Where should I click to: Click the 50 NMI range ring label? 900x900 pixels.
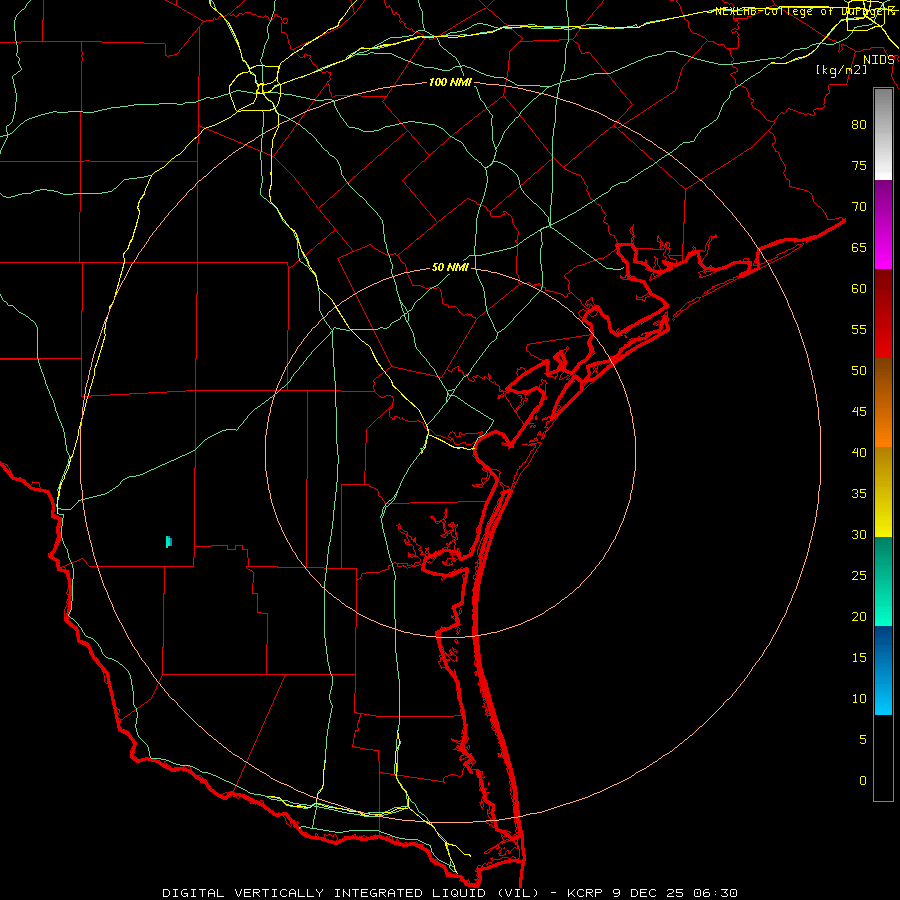[x=450, y=267]
